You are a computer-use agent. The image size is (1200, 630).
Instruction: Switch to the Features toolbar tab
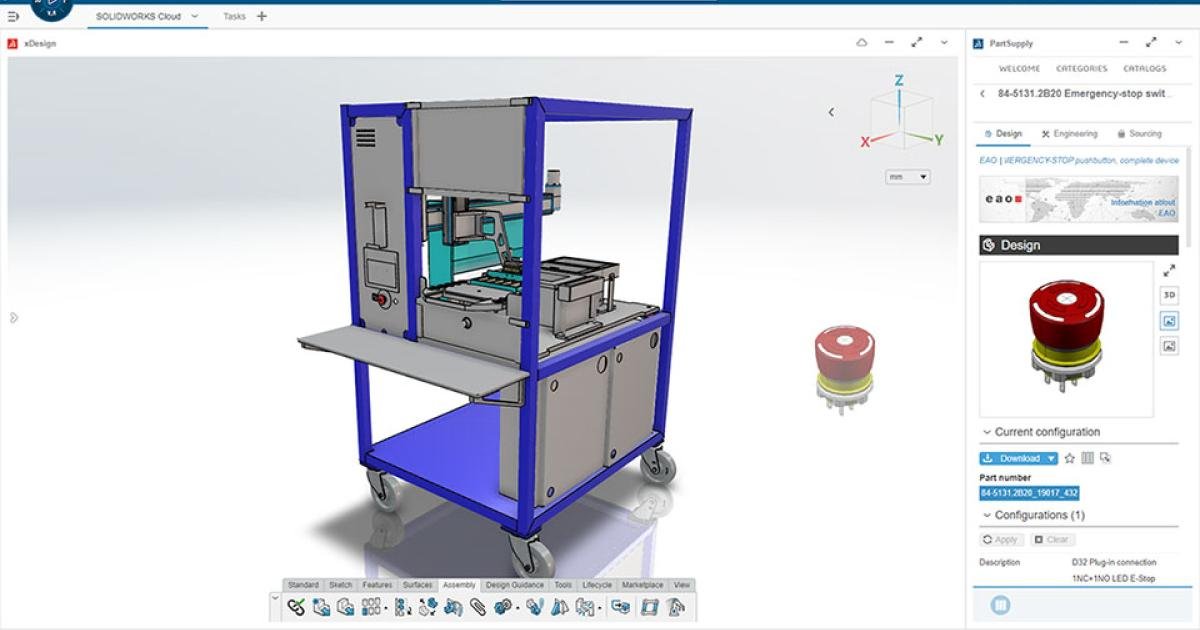377,585
